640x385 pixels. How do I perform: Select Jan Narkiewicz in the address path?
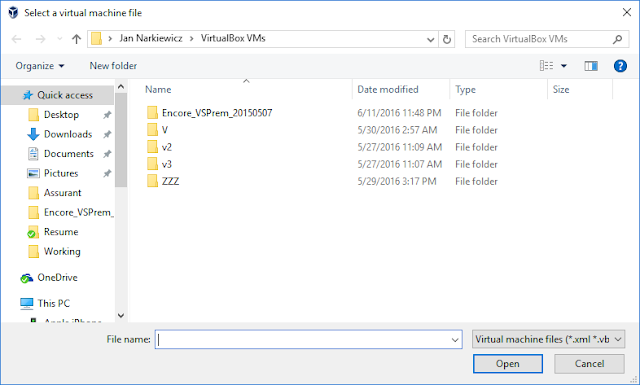pos(151,38)
